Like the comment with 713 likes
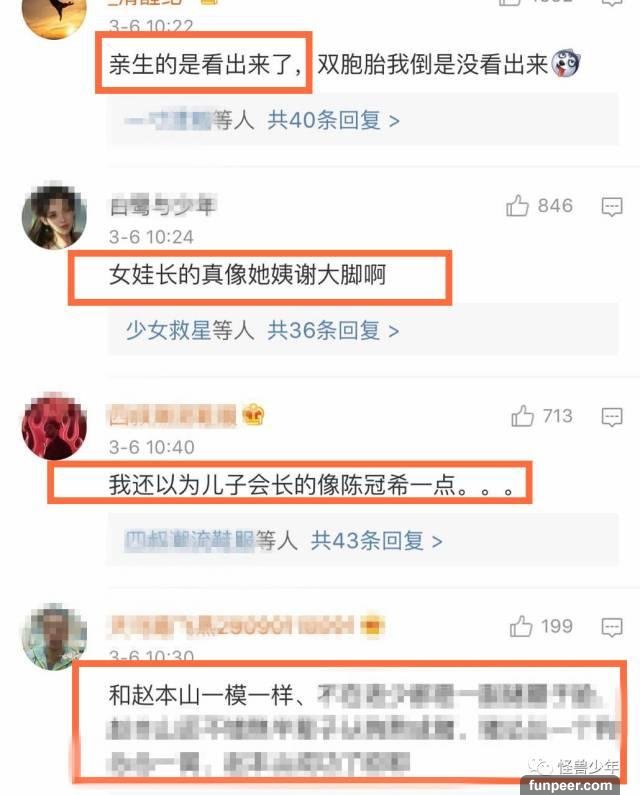This screenshot has height=795, width=640. click(522, 416)
